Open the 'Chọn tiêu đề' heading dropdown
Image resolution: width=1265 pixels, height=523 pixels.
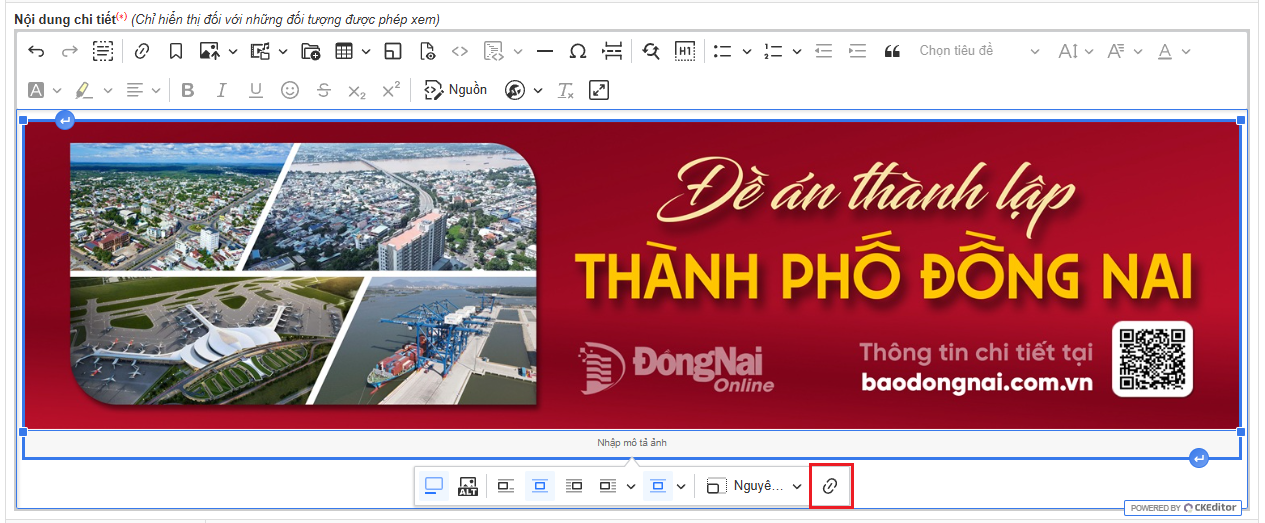tap(978, 51)
